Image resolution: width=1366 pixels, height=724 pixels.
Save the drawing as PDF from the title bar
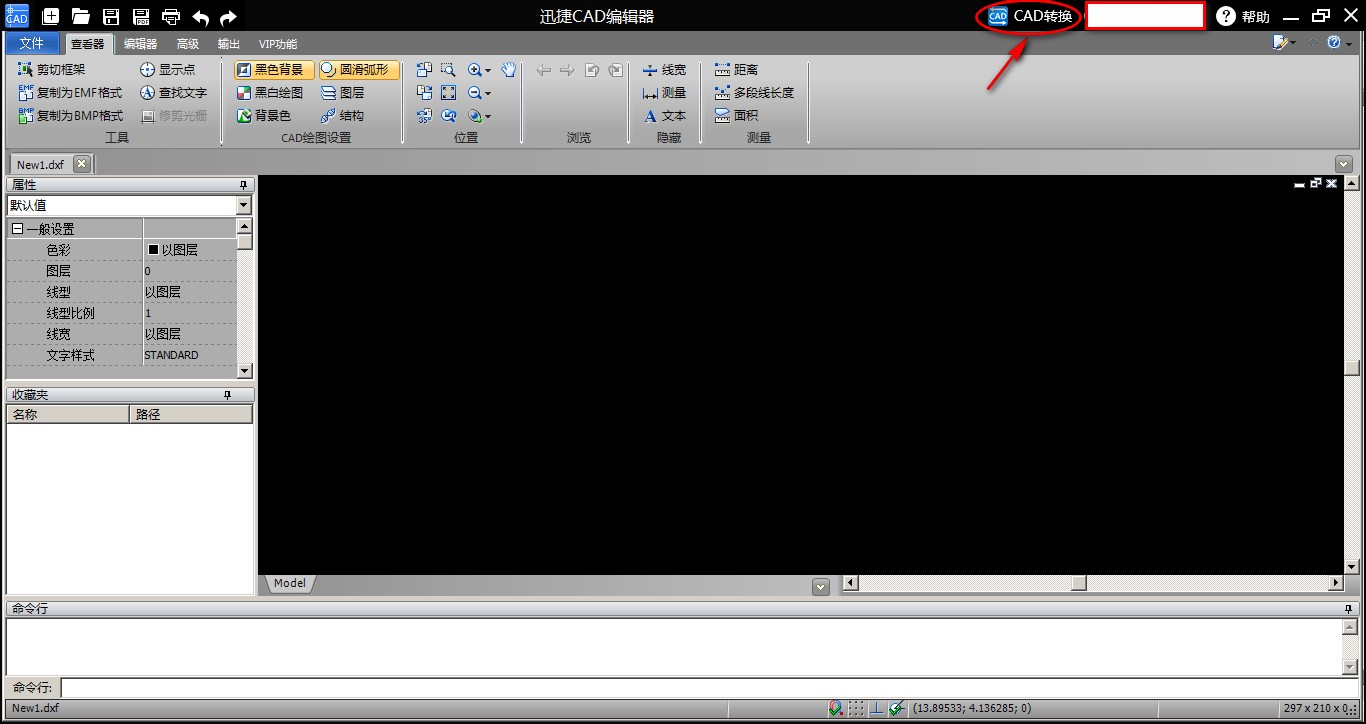pos(141,16)
